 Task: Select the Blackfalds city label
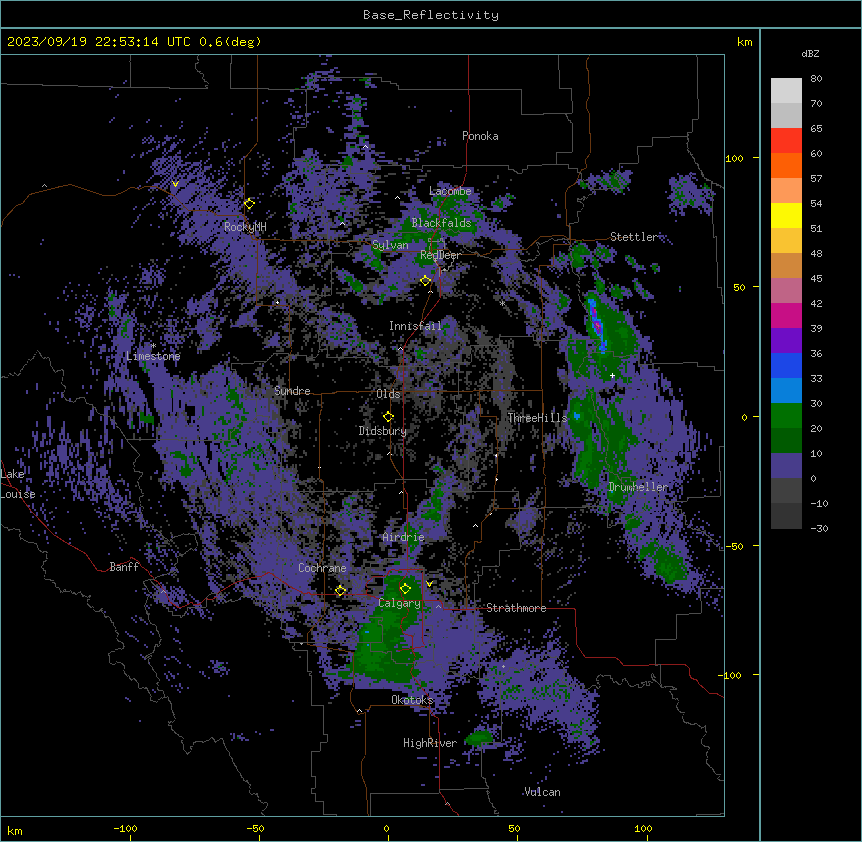tap(441, 223)
